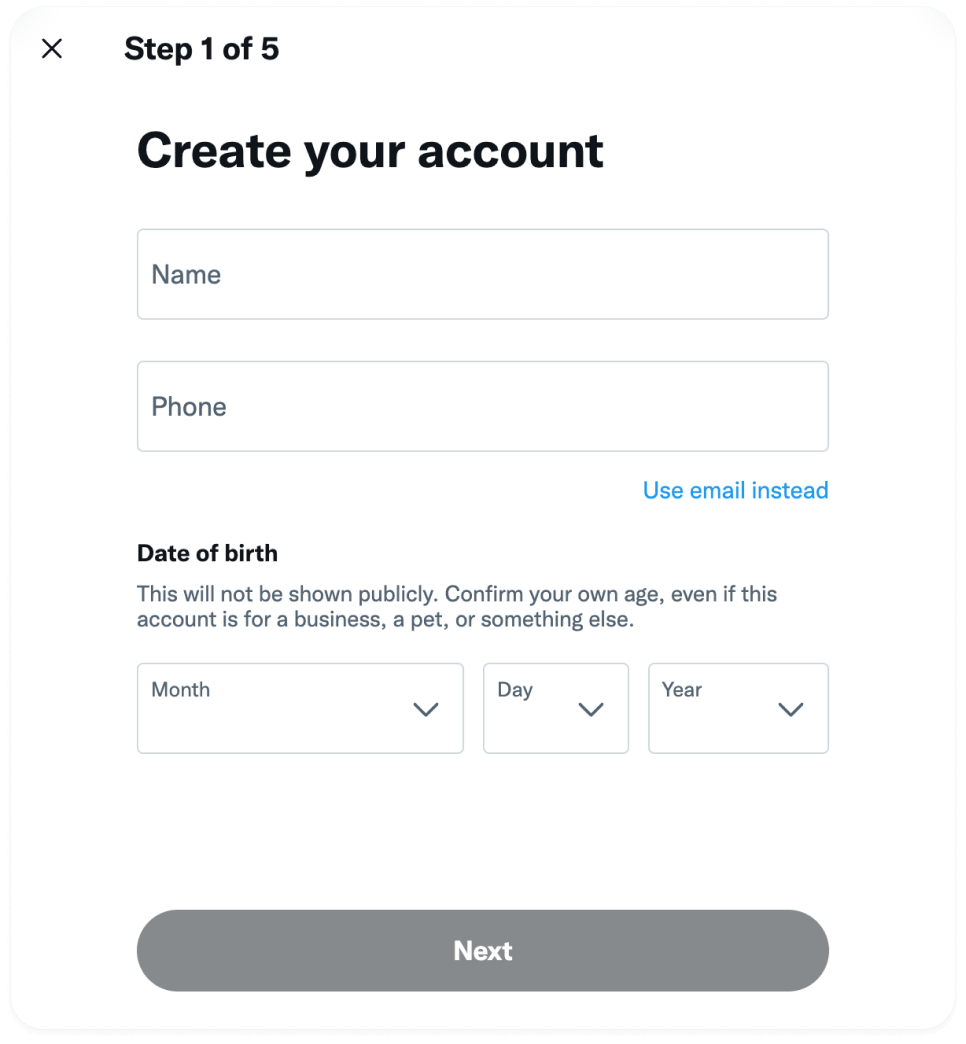The height and width of the screenshot is (1044, 966).
Task: Switch to using email instead
Action: 735,490
